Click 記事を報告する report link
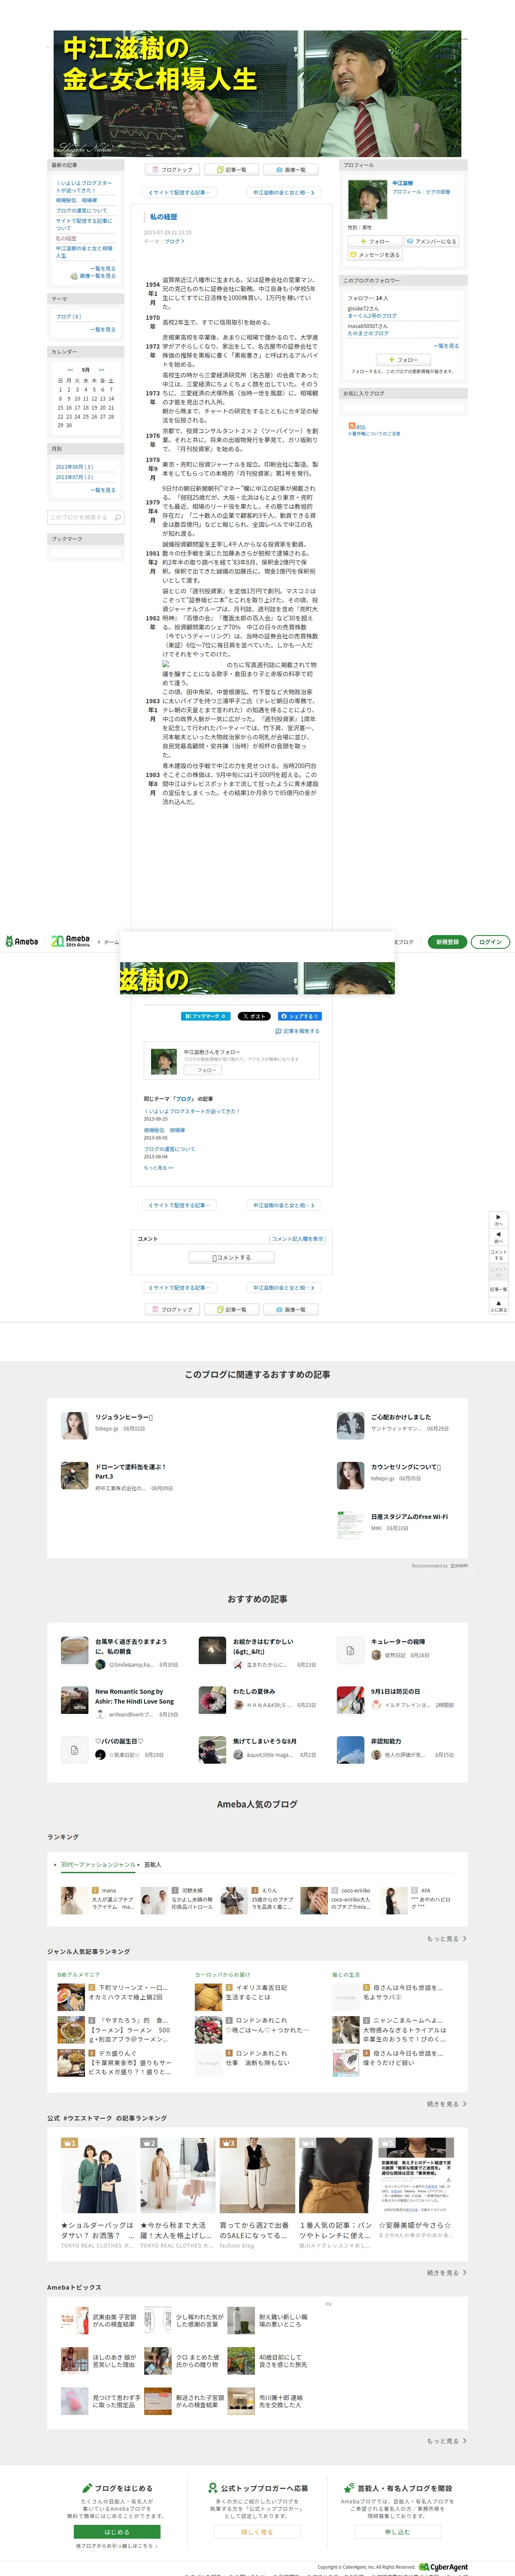The image size is (515, 2576). [298, 1030]
